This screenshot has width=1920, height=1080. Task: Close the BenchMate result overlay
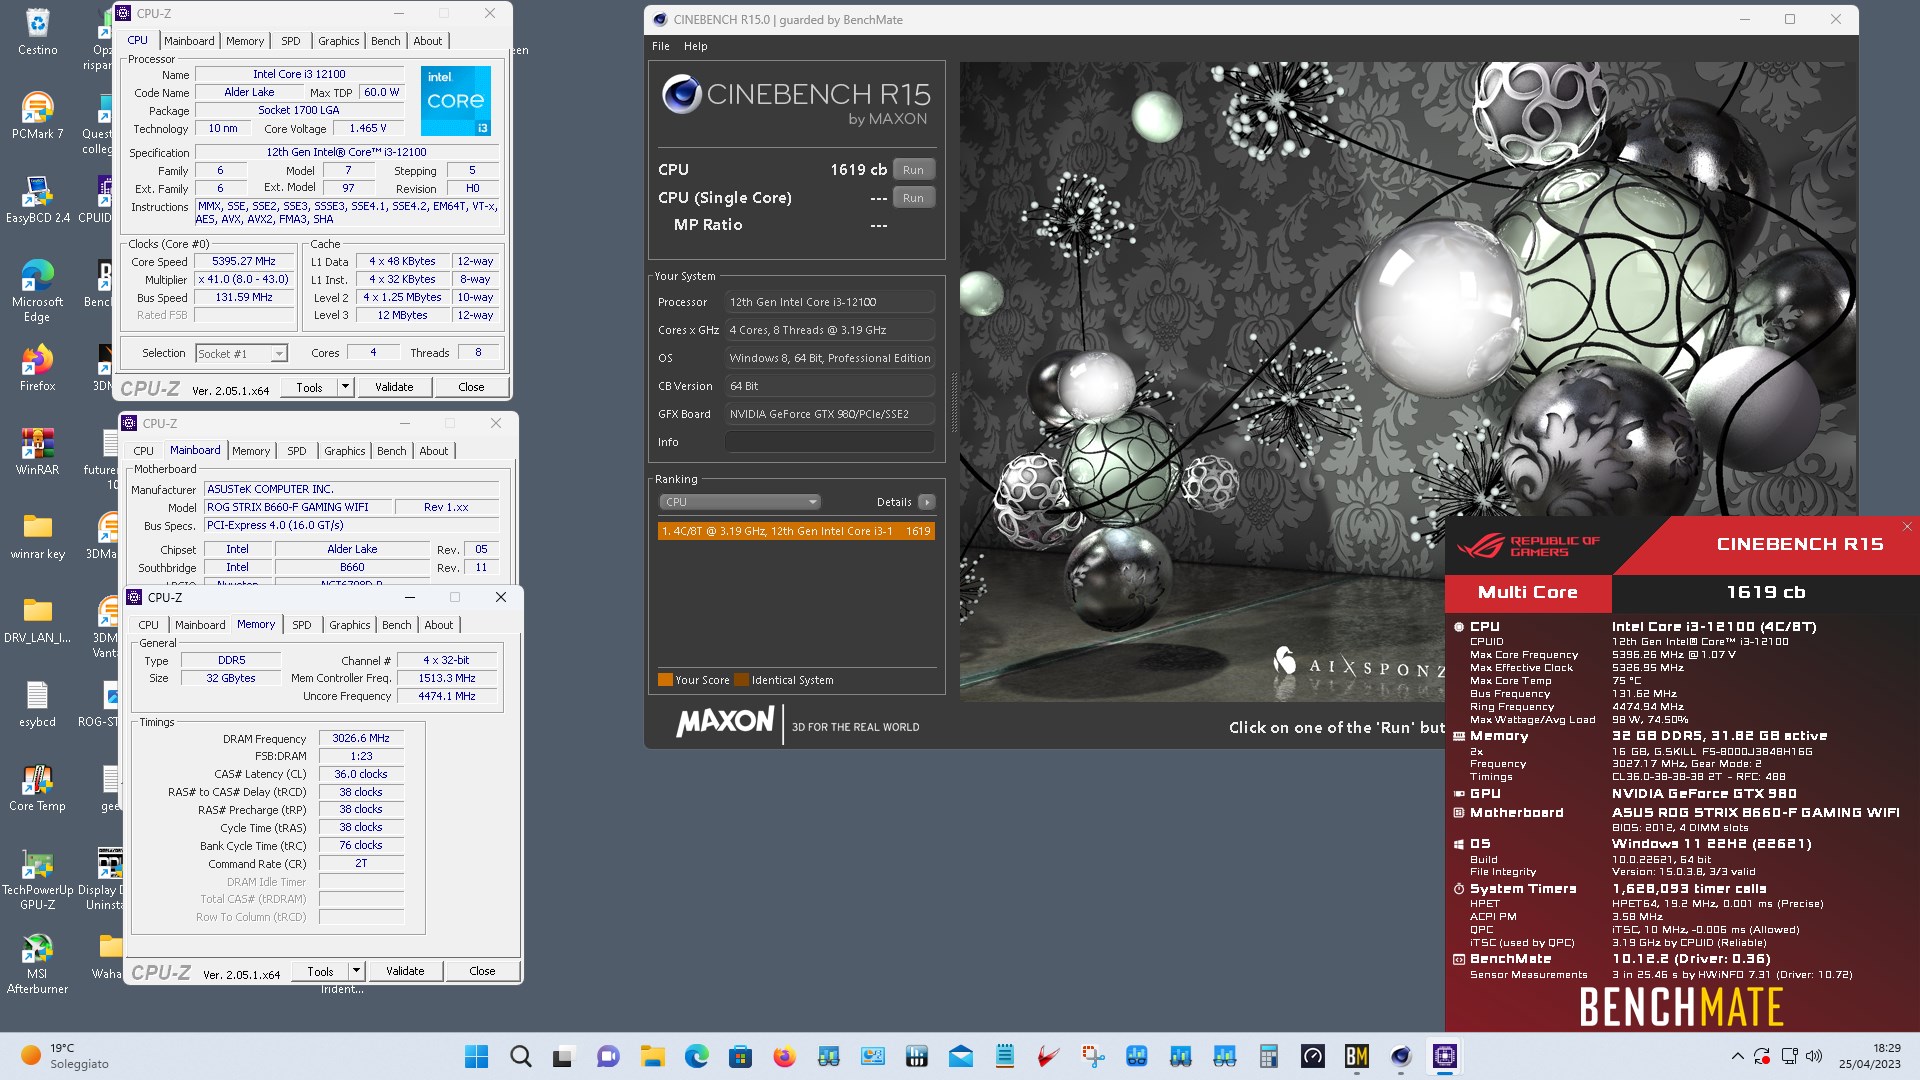tap(1906, 527)
